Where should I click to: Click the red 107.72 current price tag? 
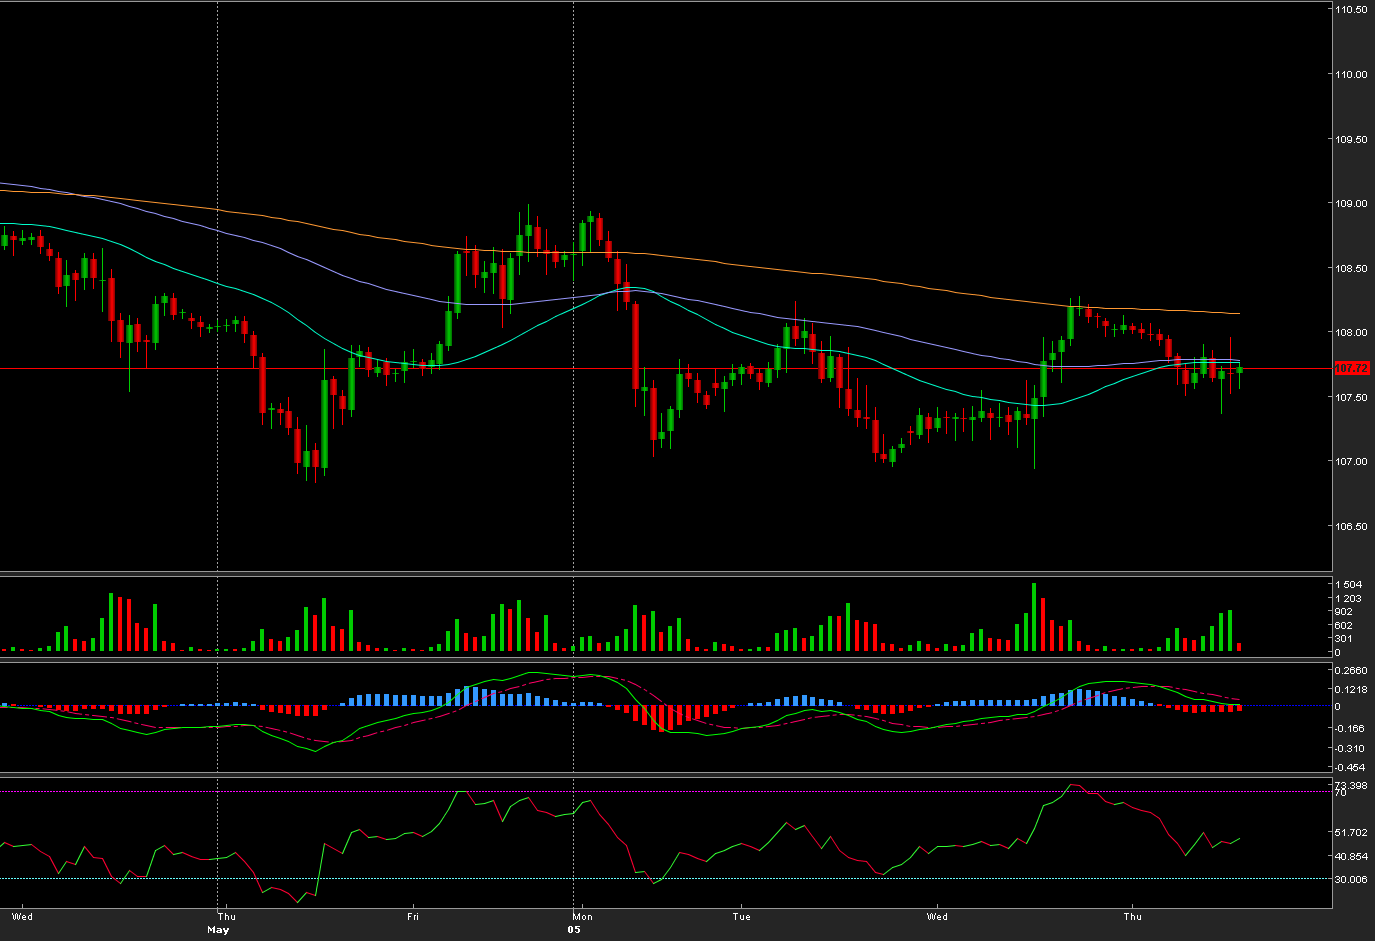click(x=1352, y=369)
